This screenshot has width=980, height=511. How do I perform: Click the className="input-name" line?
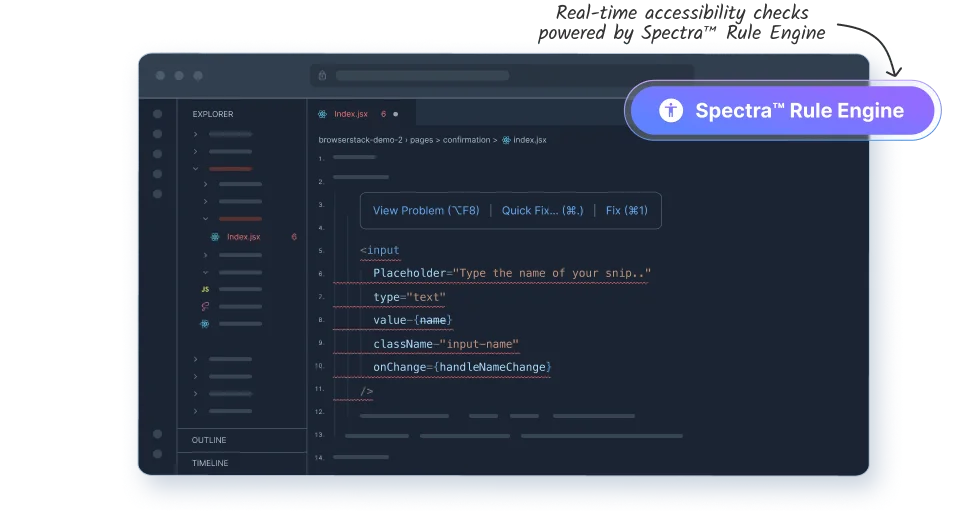point(446,344)
